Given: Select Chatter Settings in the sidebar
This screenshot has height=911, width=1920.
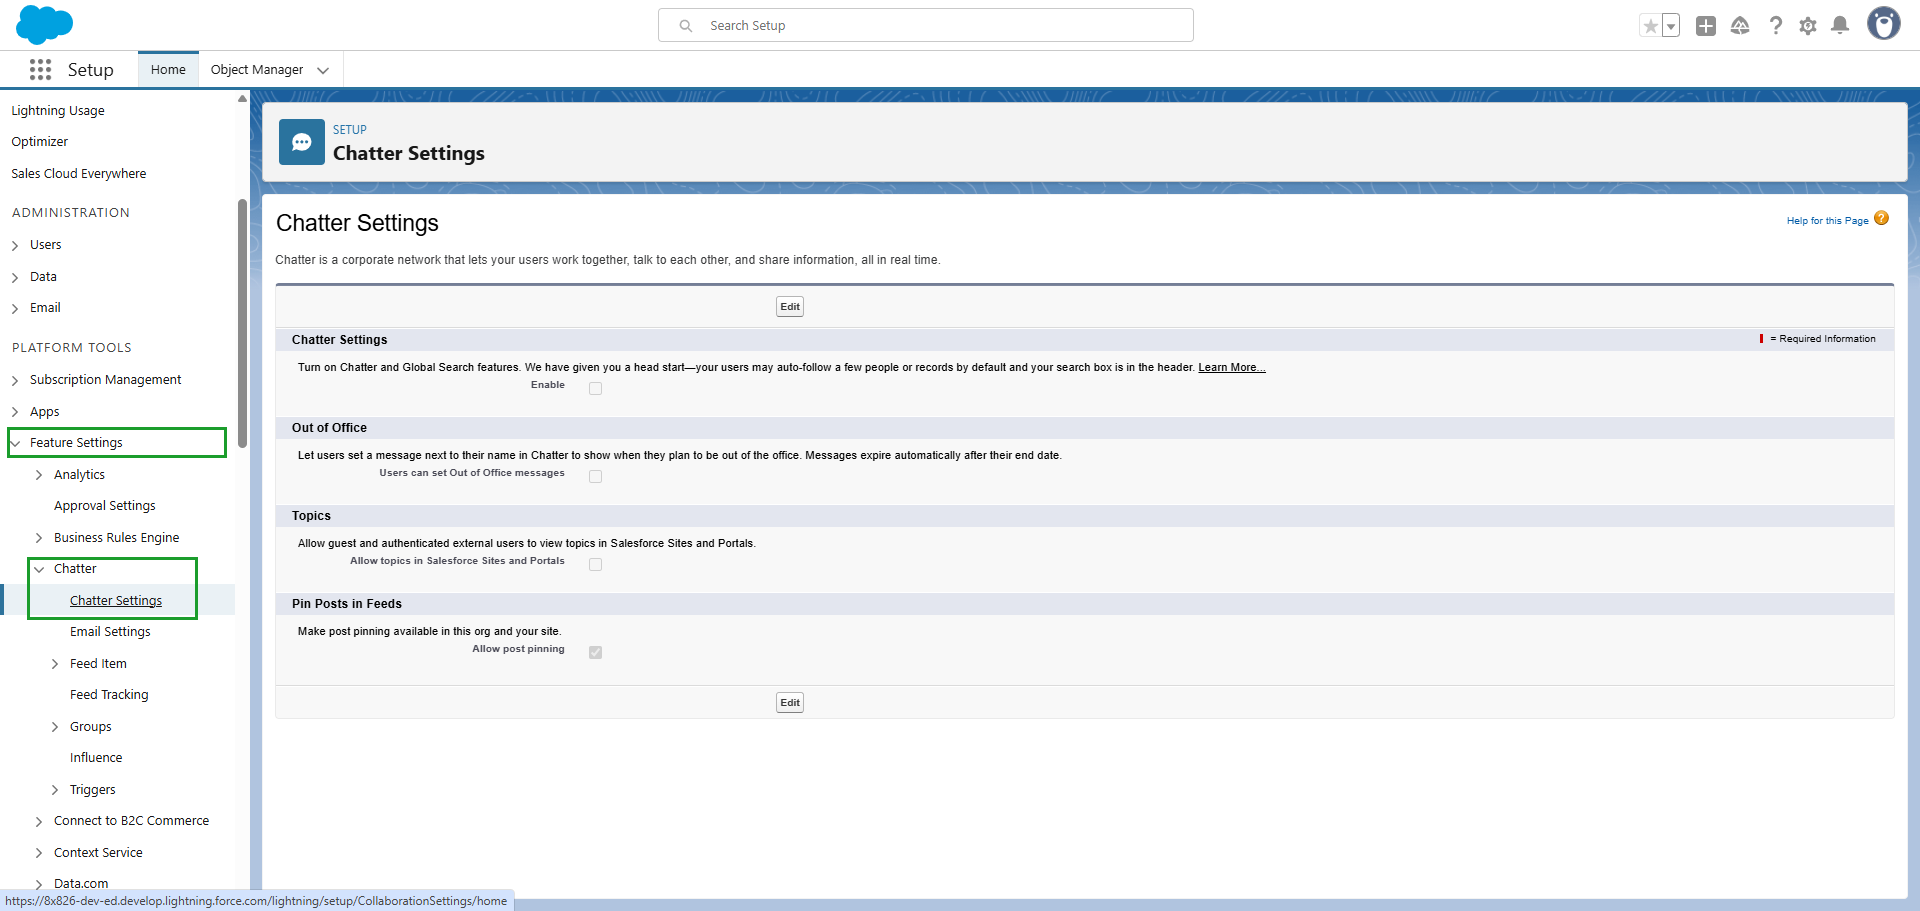Looking at the screenshot, I should pyautogui.click(x=116, y=601).
